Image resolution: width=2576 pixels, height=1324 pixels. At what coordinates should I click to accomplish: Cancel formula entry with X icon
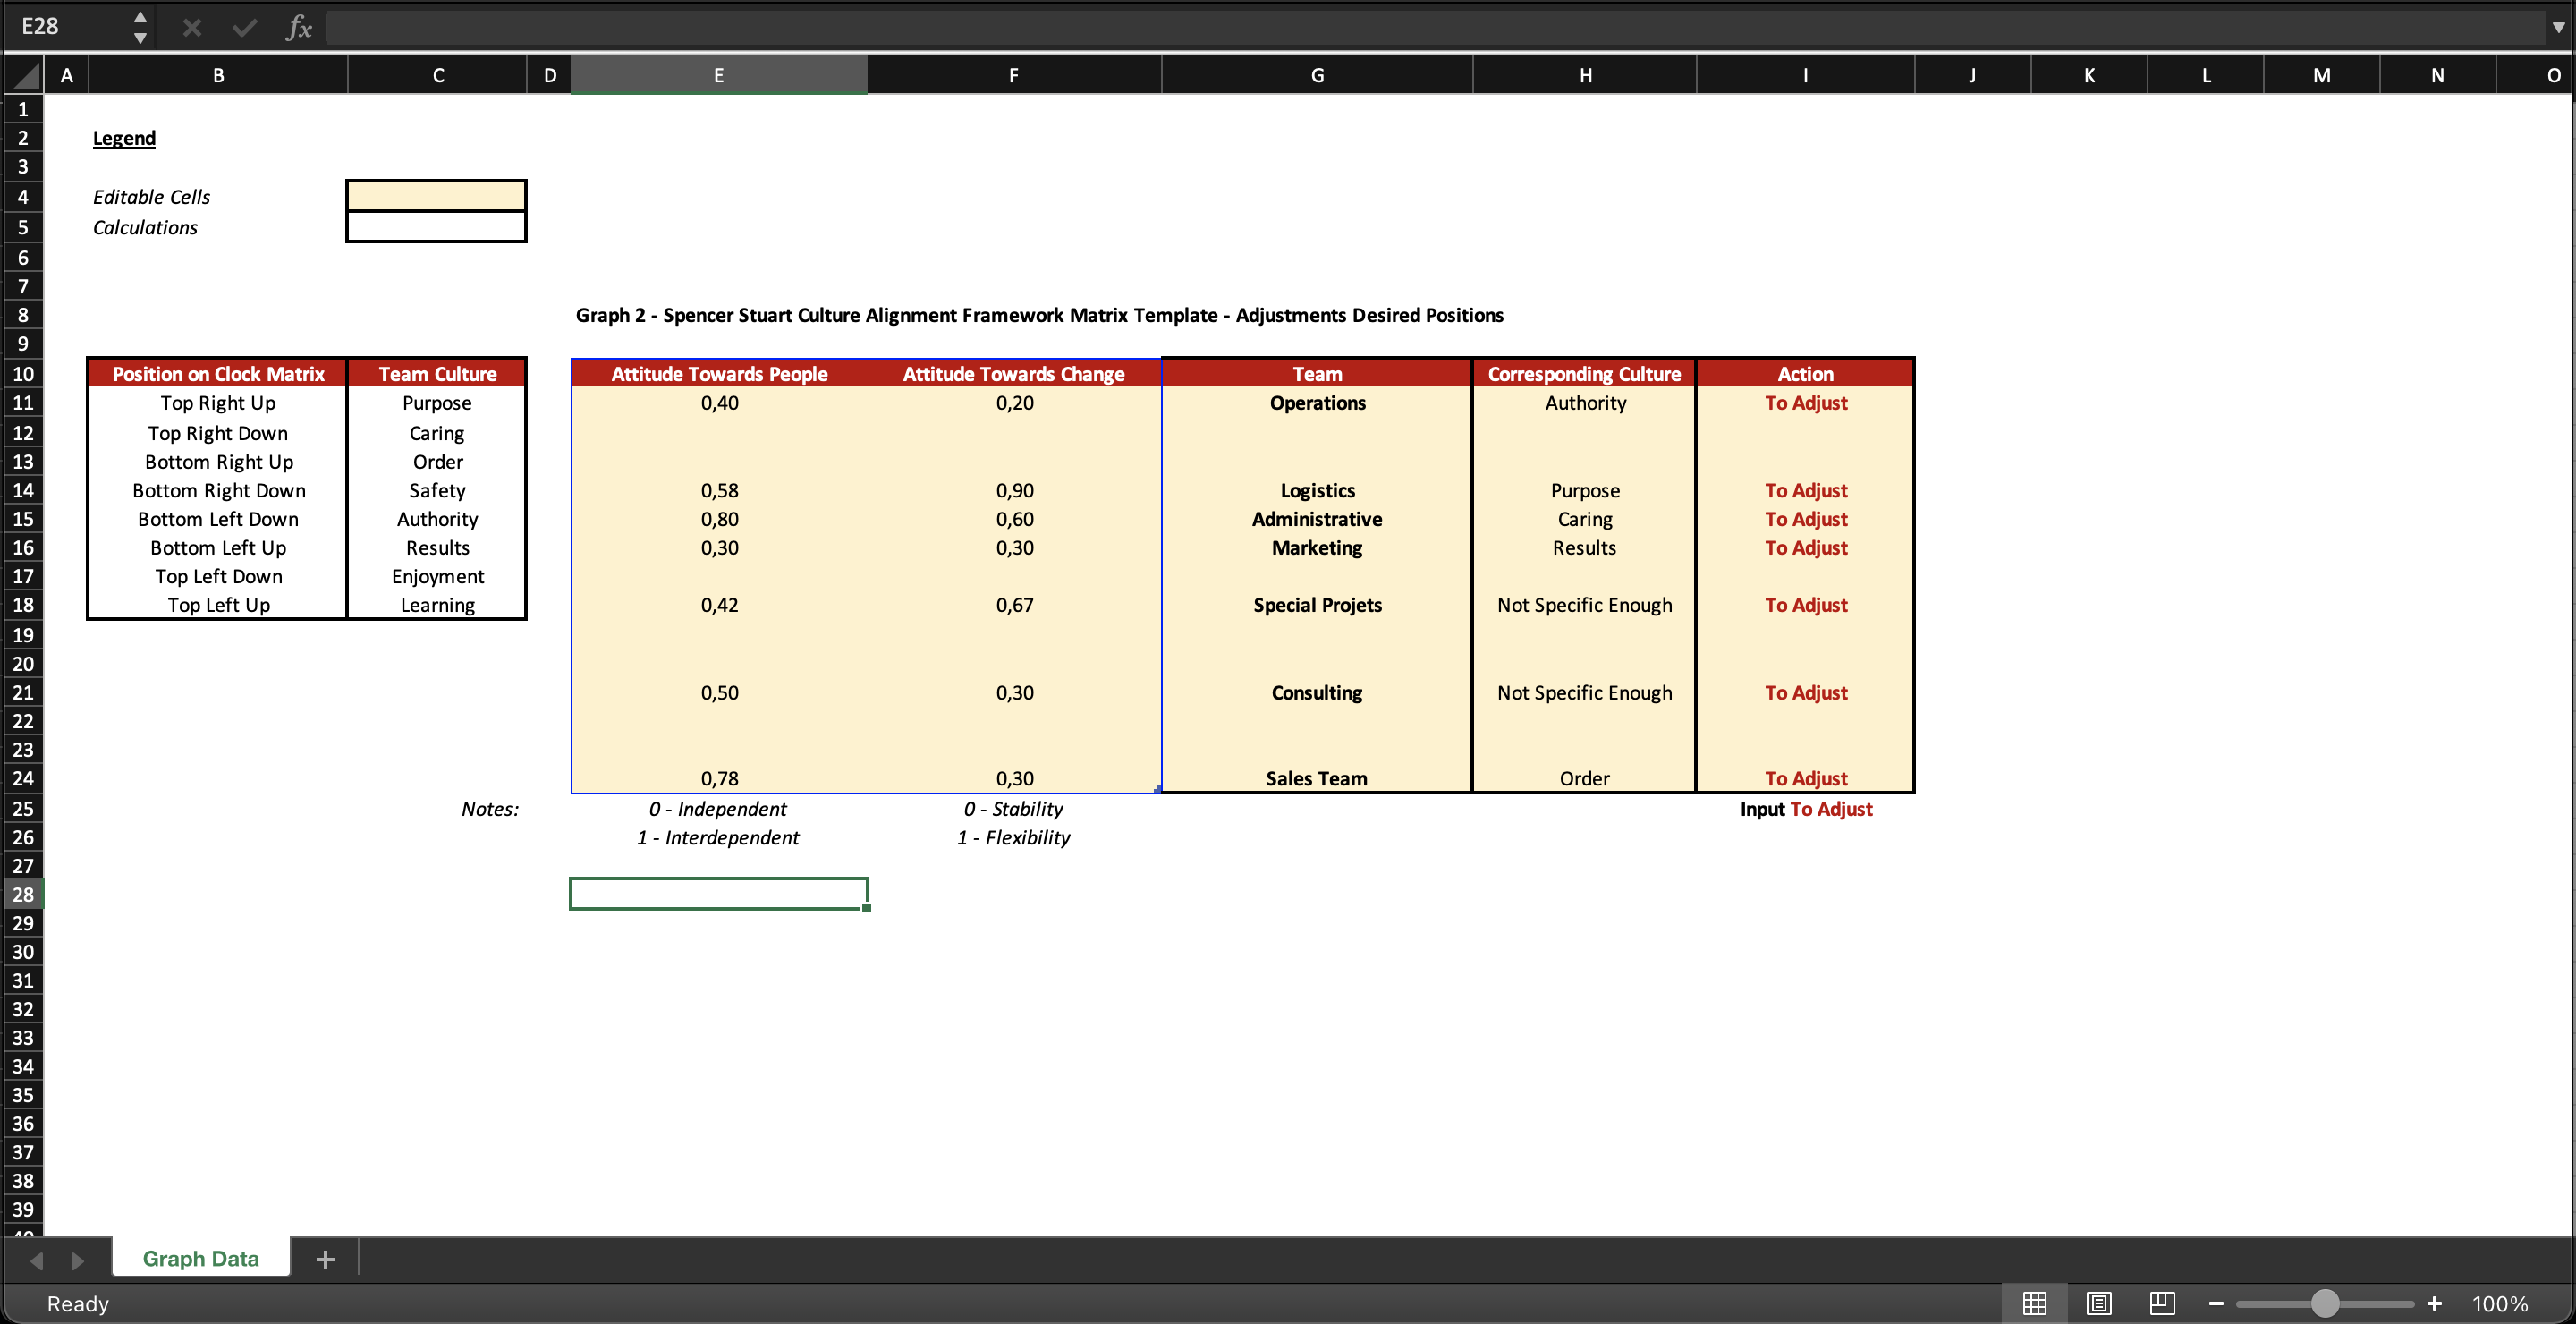pos(192,27)
